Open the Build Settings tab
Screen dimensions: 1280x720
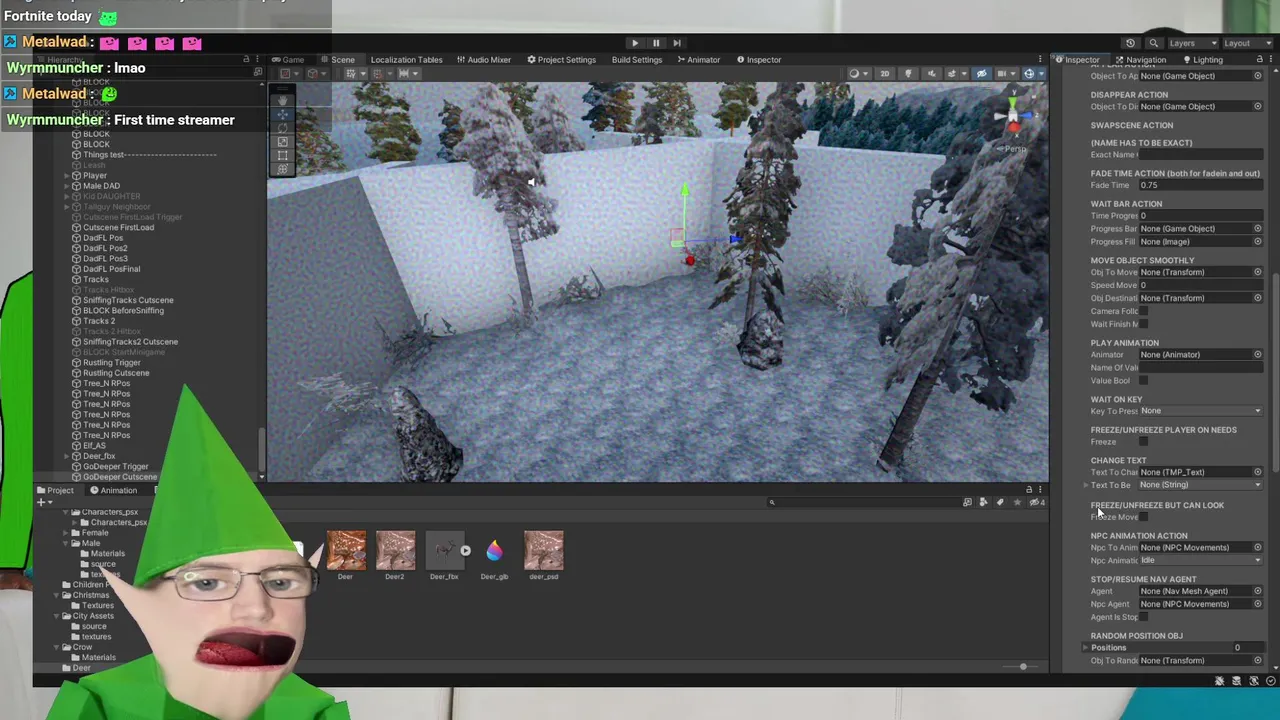click(x=637, y=60)
